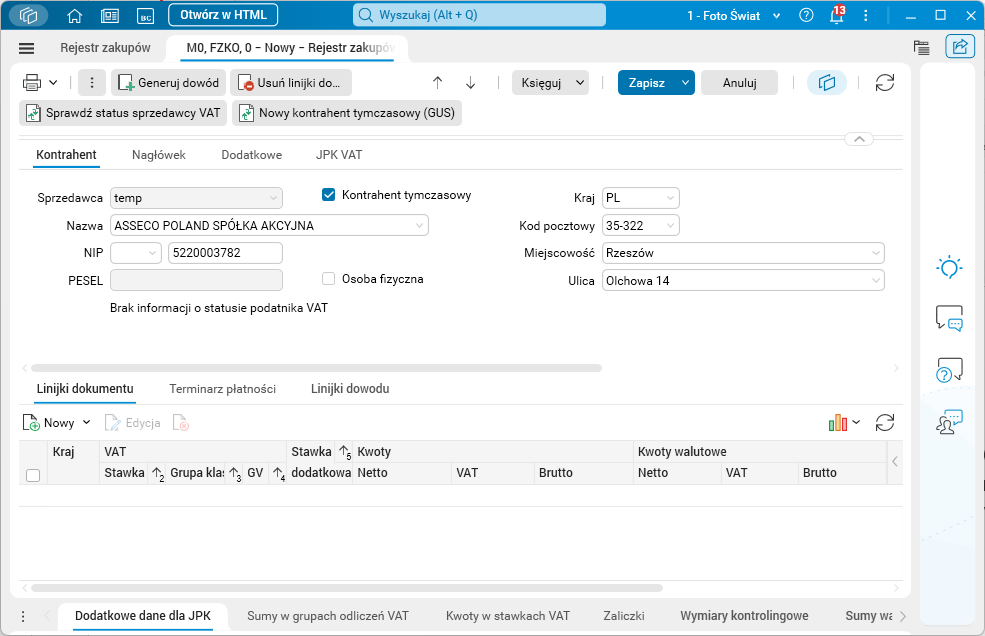Tick the select-all checkbox in lines grid
Image resolution: width=985 pixels, height=636 pixels.
click(33, 475)
